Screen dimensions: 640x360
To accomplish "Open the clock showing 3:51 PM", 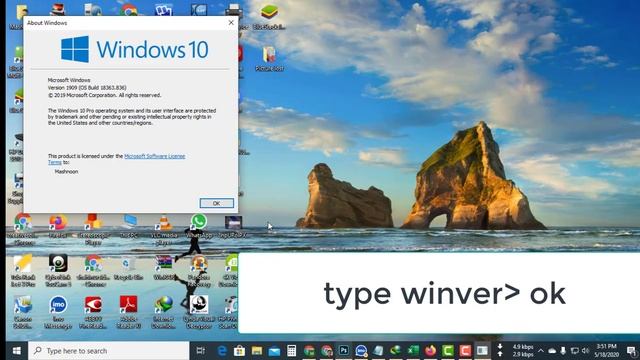I will (606, 351).
